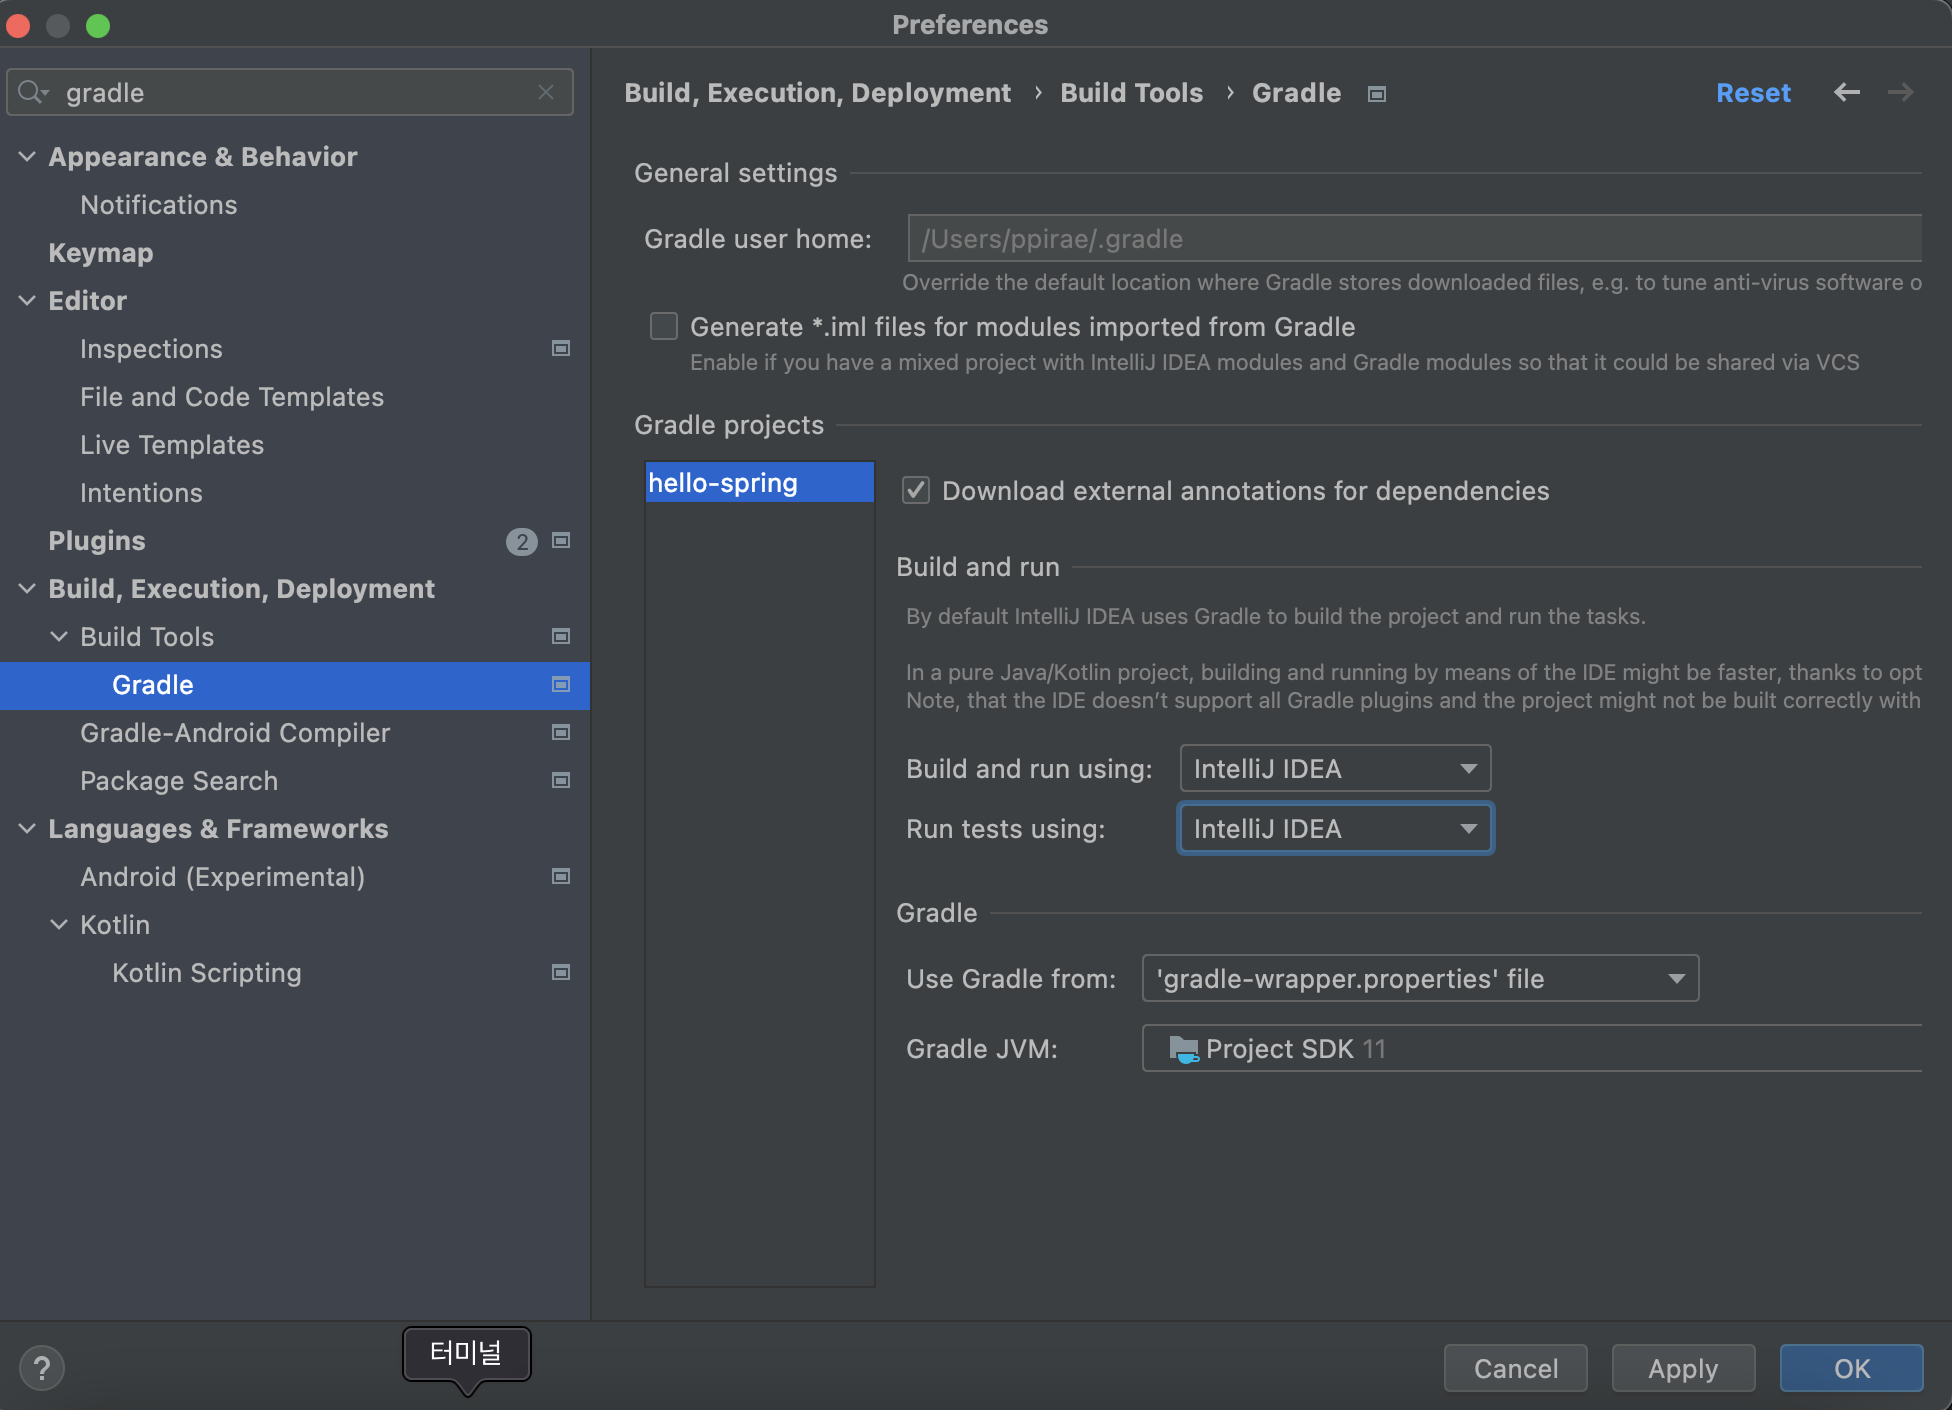Image resolution: width=1952 pixels, height=1410 pixels.
Task: Click the forward navigation arrow
Action: point(1900,92)
